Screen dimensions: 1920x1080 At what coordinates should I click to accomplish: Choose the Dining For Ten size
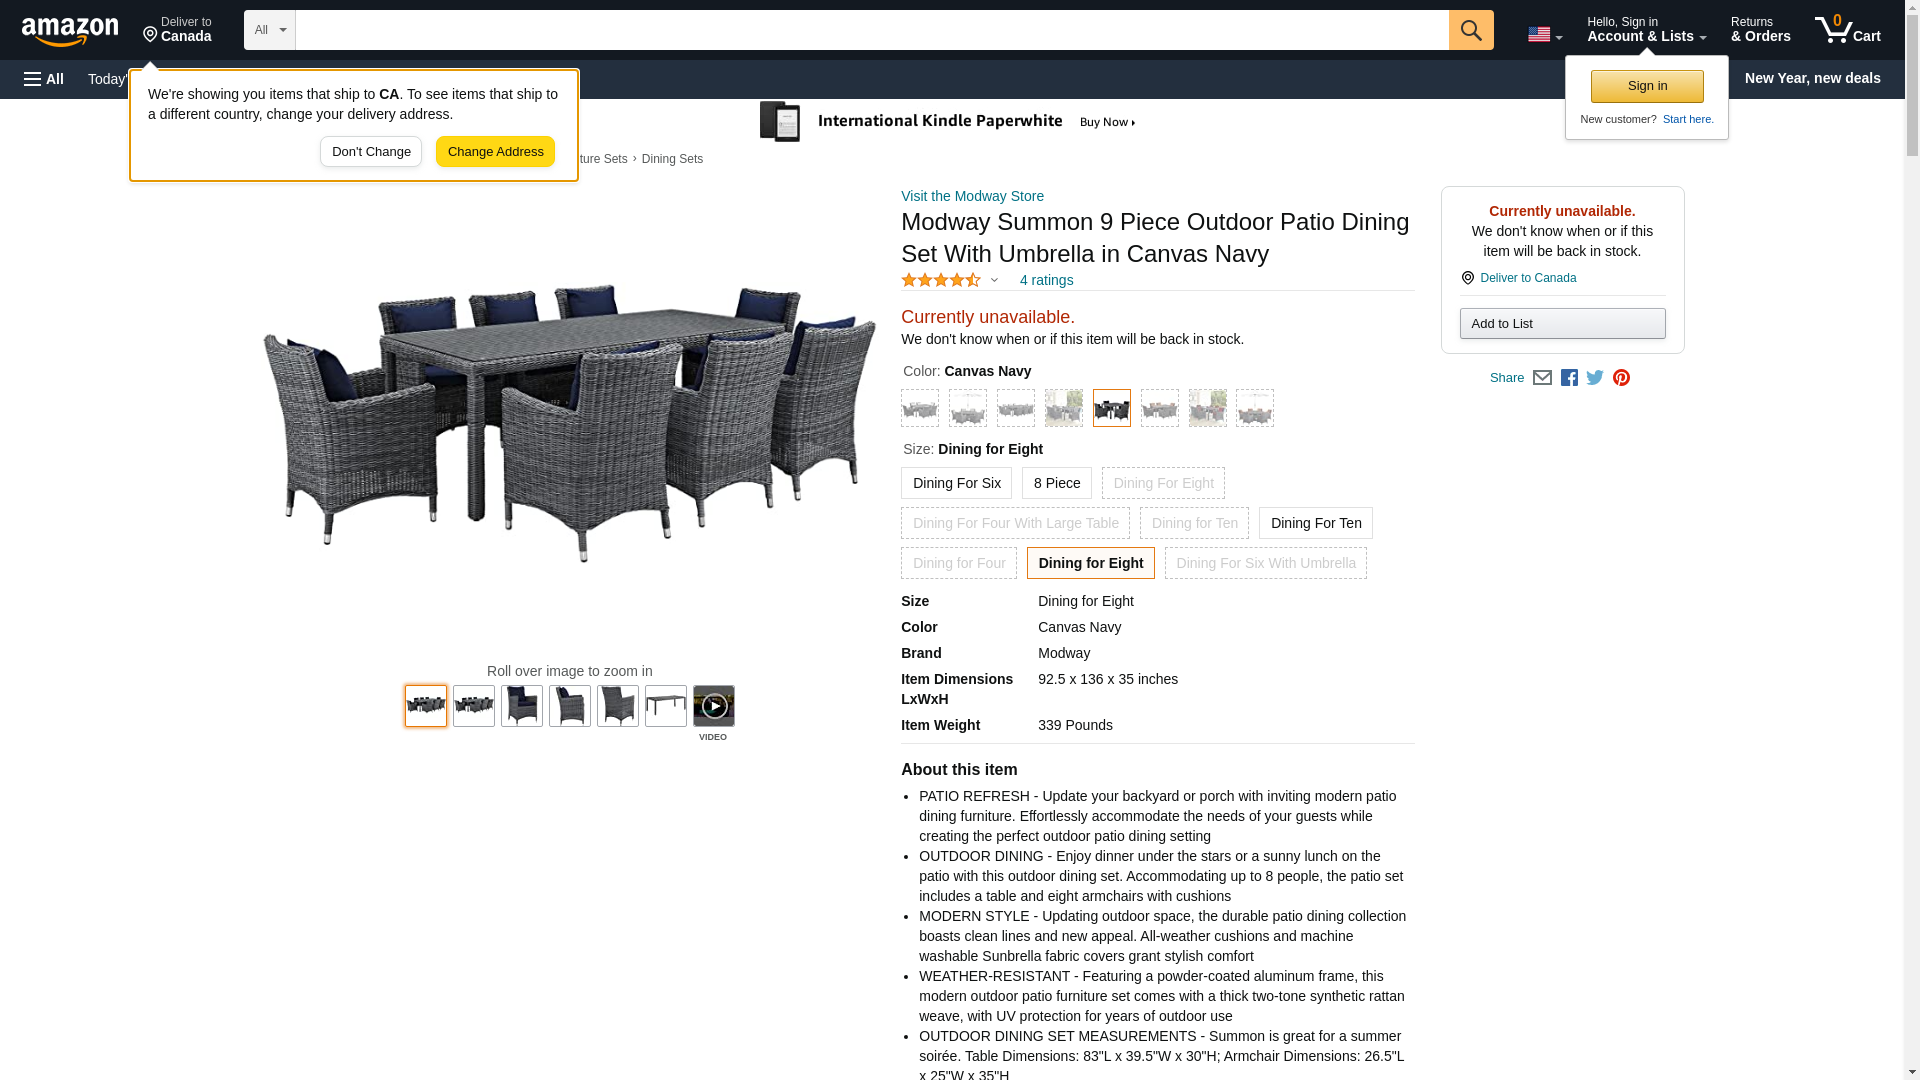coord(1315,523)
